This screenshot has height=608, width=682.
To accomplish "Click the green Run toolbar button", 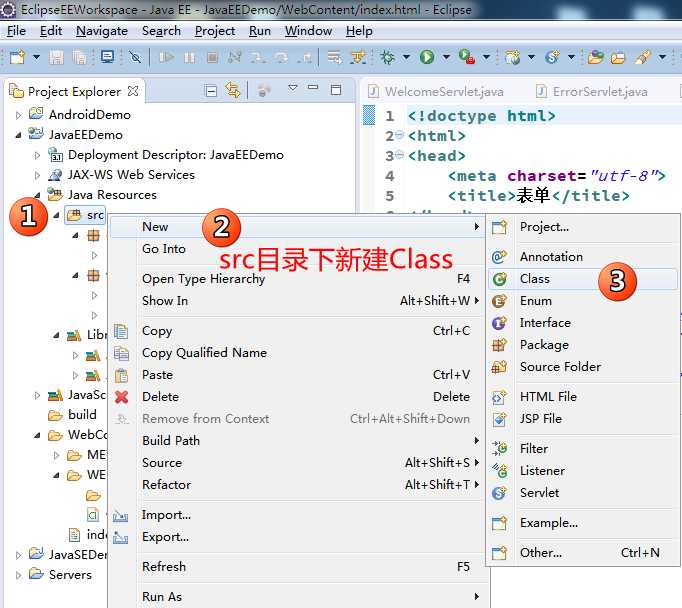I will tap(427, 57).
